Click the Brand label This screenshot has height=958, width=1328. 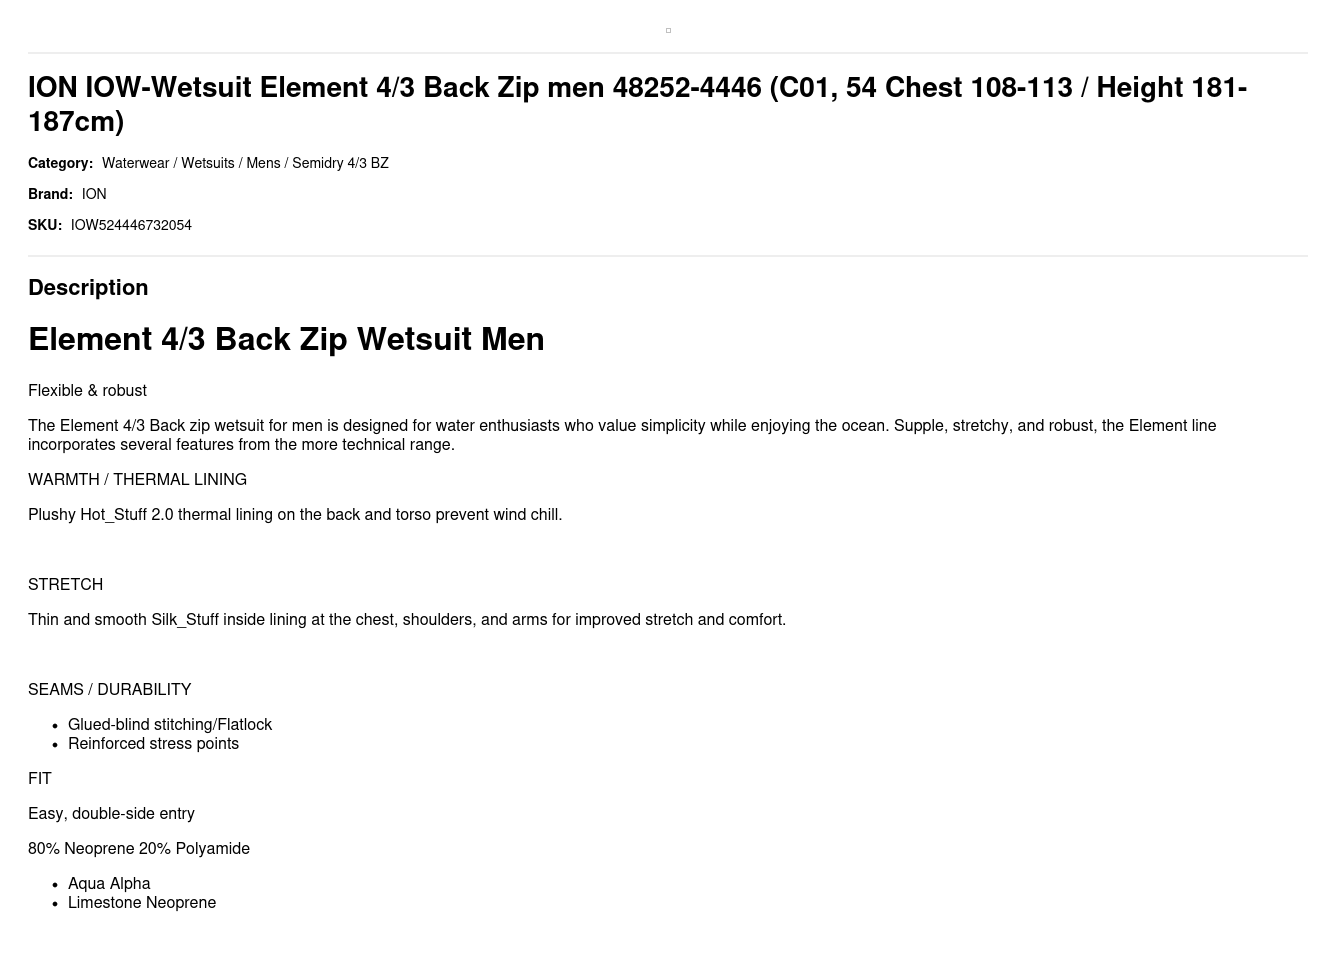click(x=50, y=194)
